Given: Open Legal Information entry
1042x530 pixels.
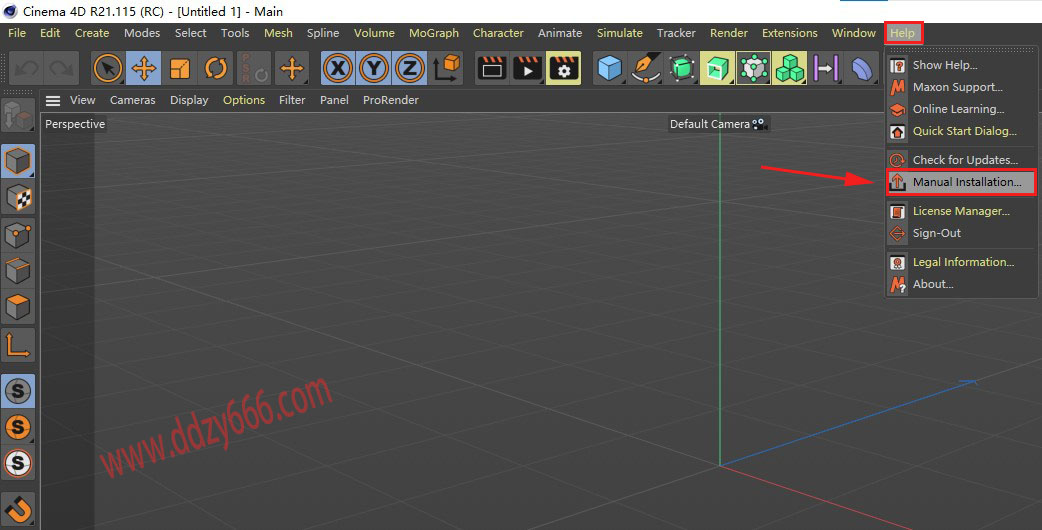Looking at the screenshot, I should point(961,262).
